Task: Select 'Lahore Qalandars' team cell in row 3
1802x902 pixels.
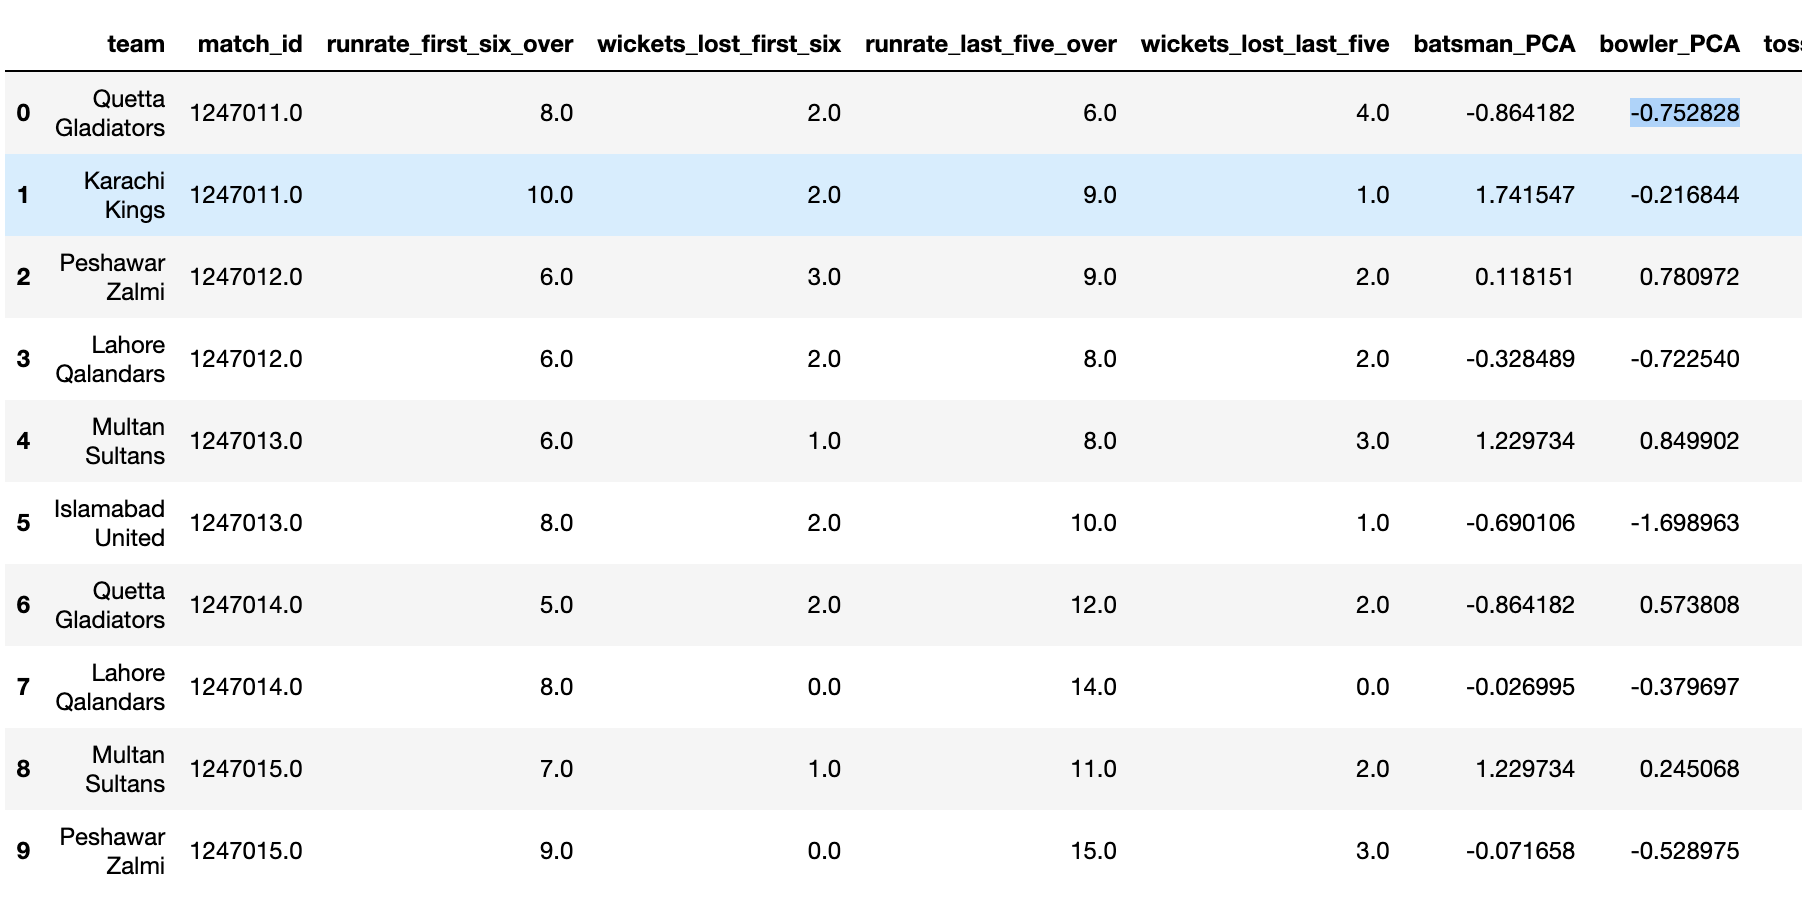Action: point(110,359)
